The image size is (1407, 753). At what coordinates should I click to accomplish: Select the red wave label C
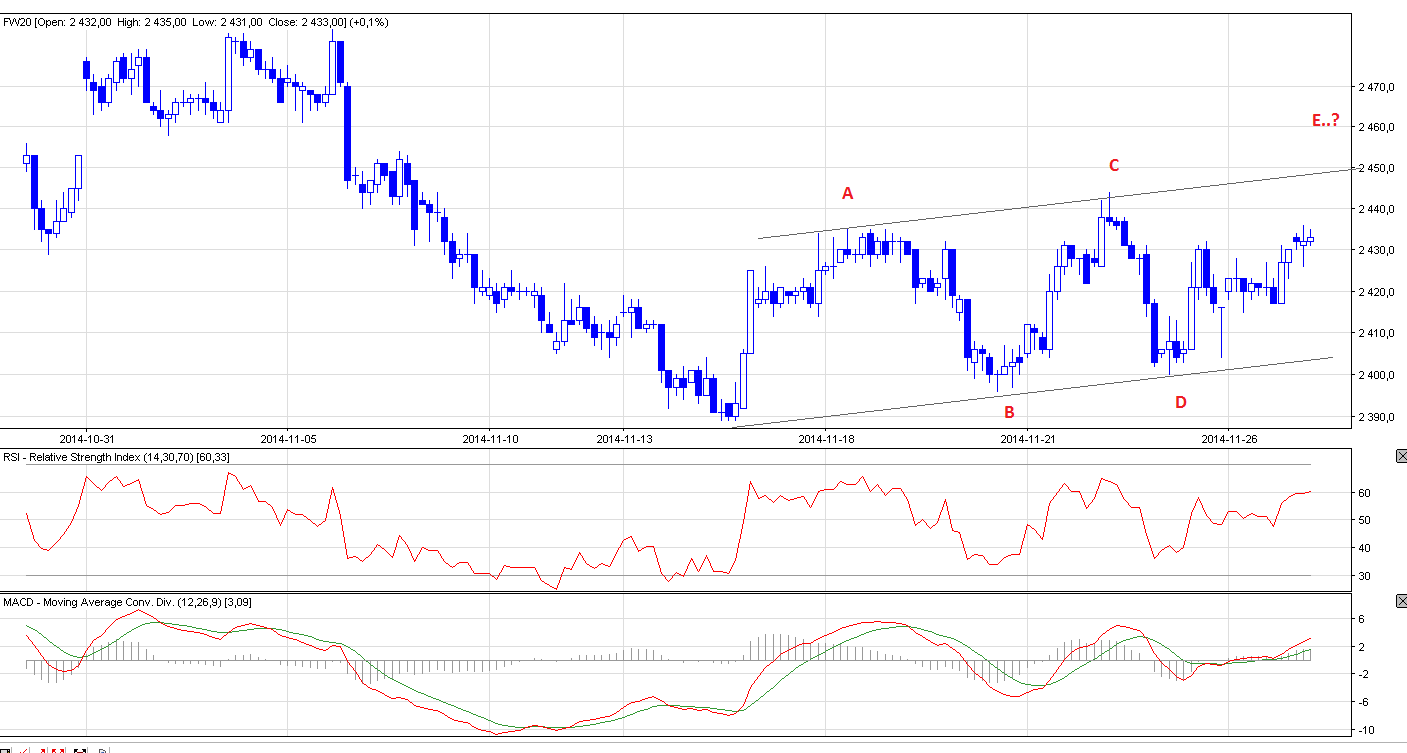coord(1113,165)
